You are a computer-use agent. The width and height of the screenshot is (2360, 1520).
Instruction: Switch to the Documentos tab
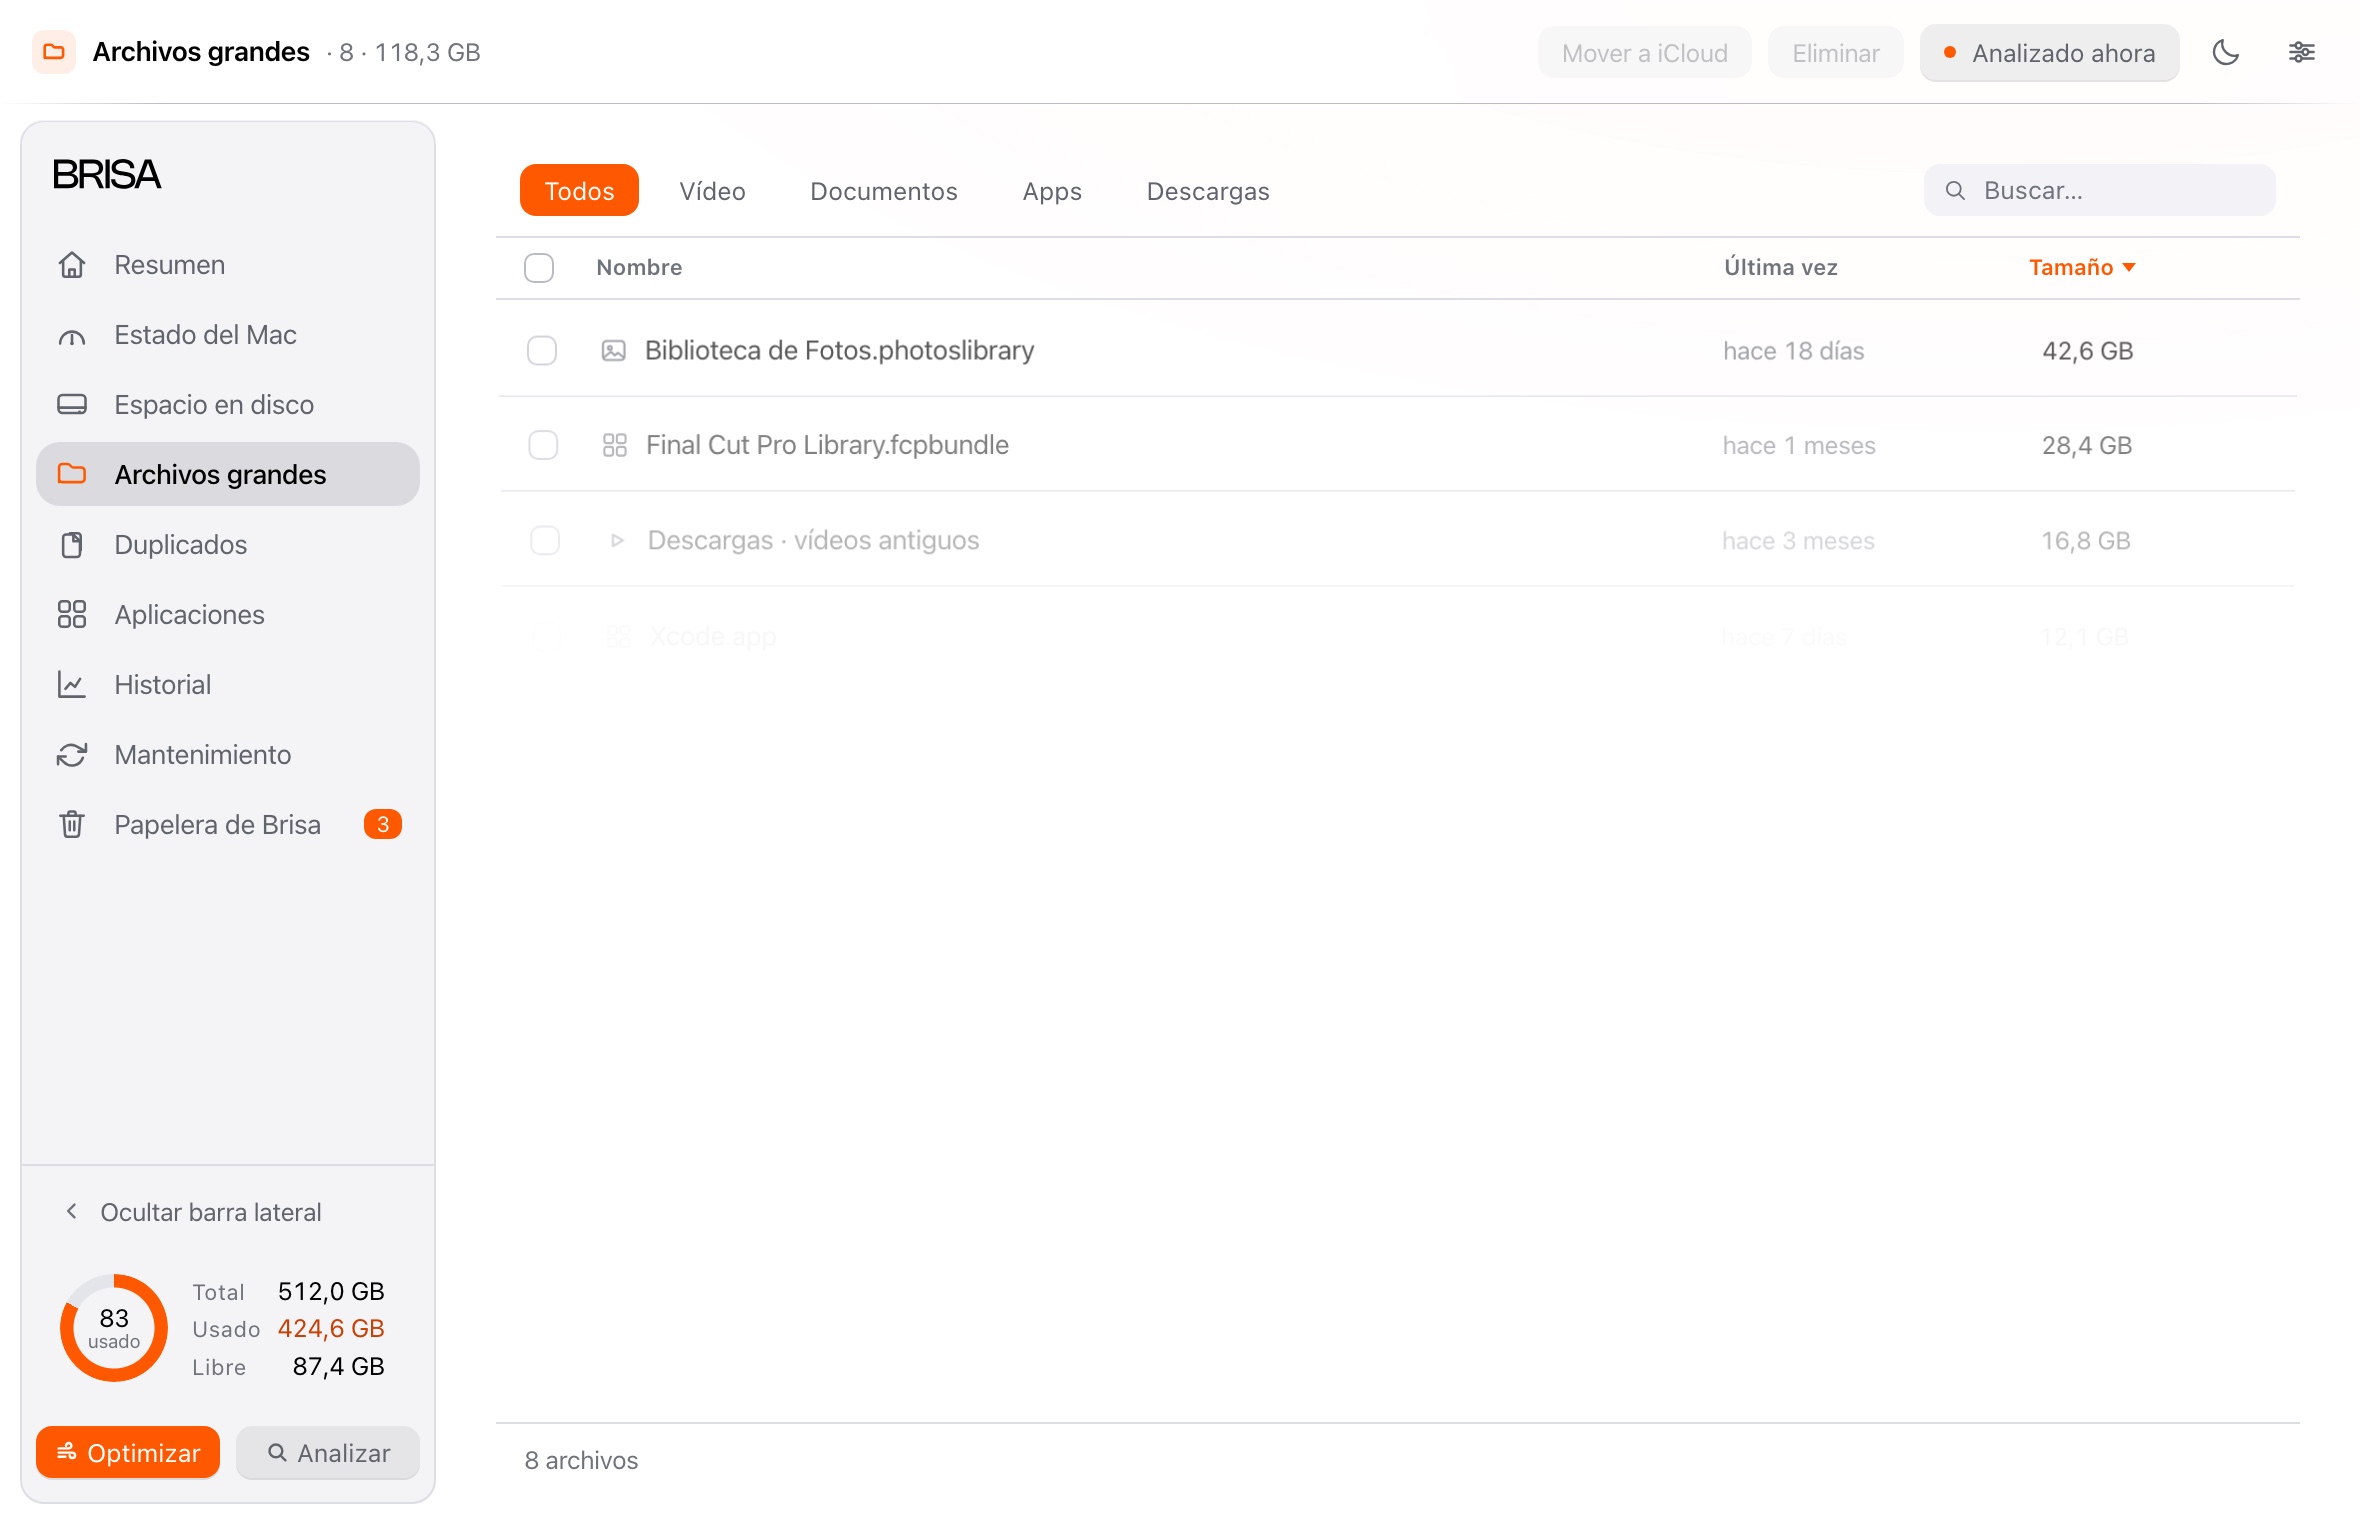click(884, 190)
